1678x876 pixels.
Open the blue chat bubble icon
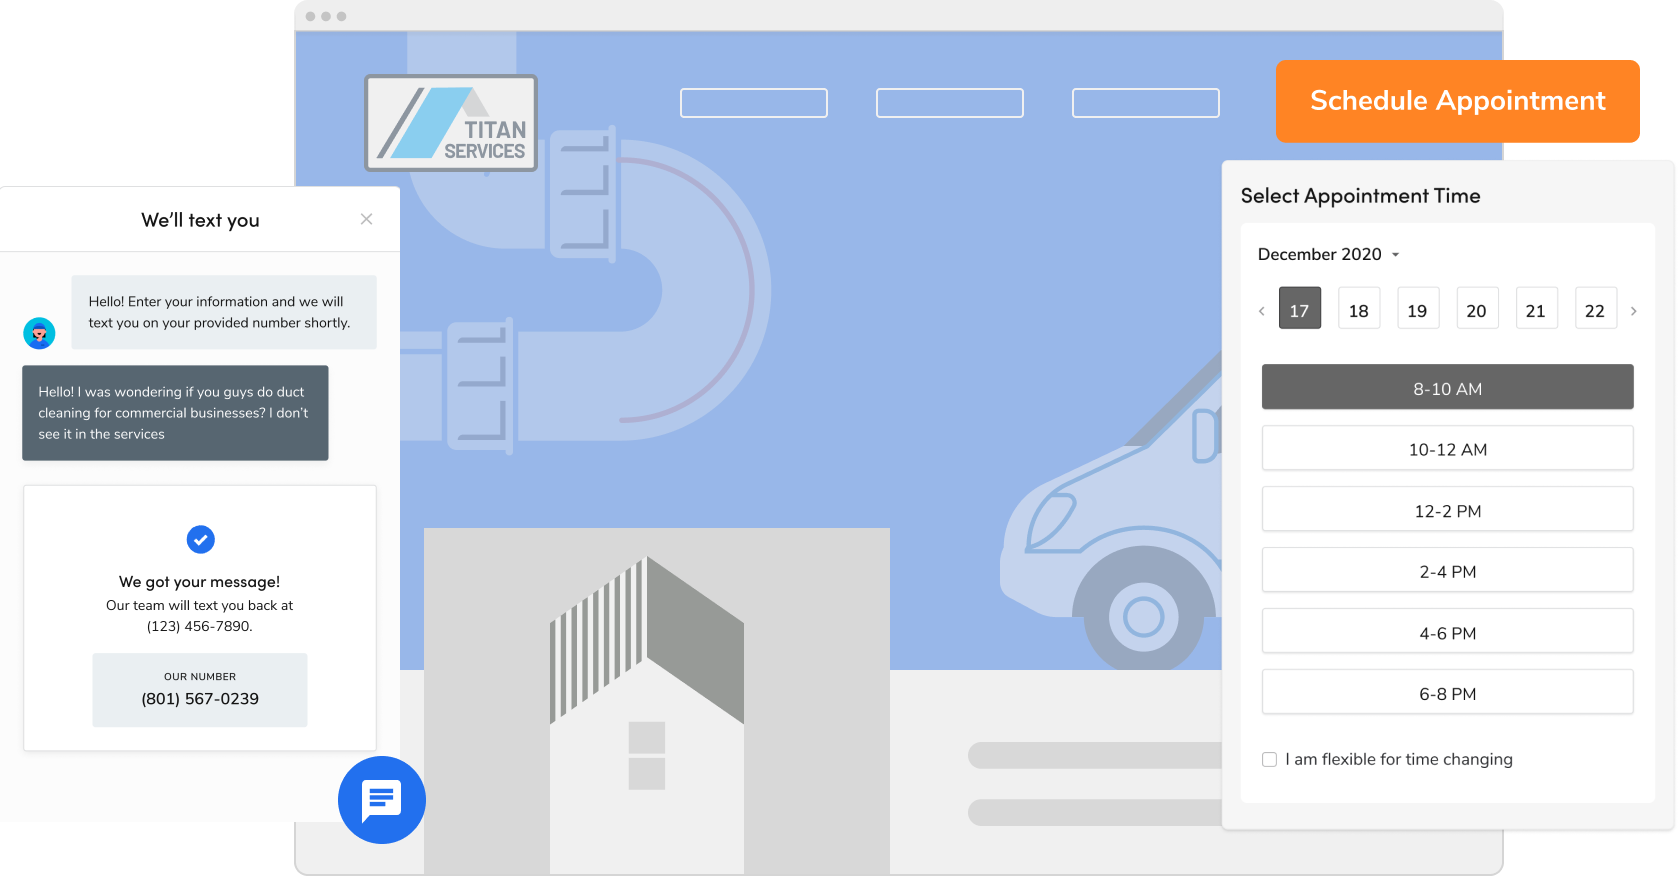[382, 800]
